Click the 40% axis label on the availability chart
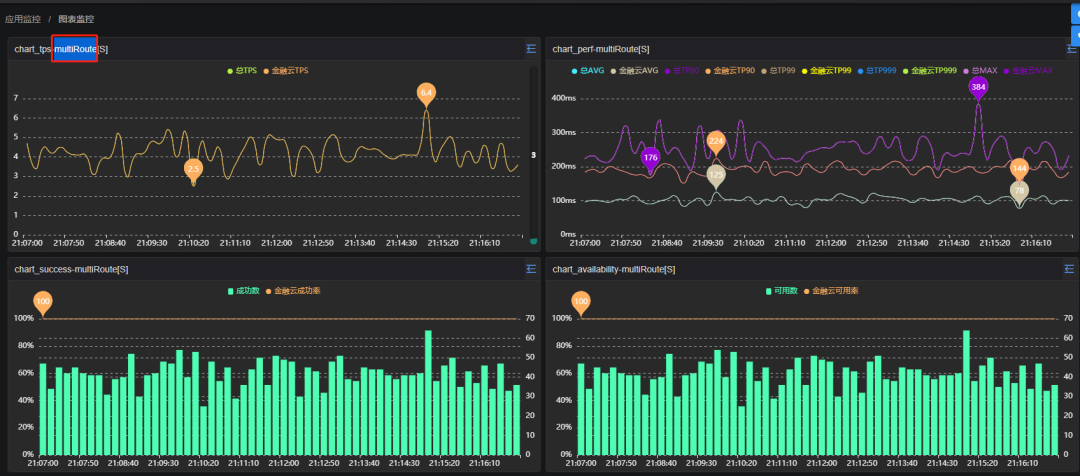This screenshot has width=1080, height=476. [563, 400]
